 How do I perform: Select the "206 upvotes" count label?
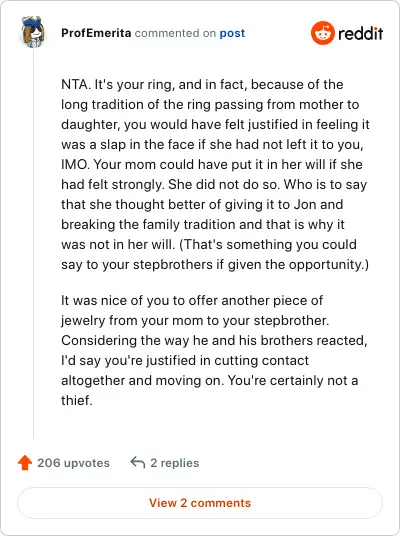tap(73, 463)
